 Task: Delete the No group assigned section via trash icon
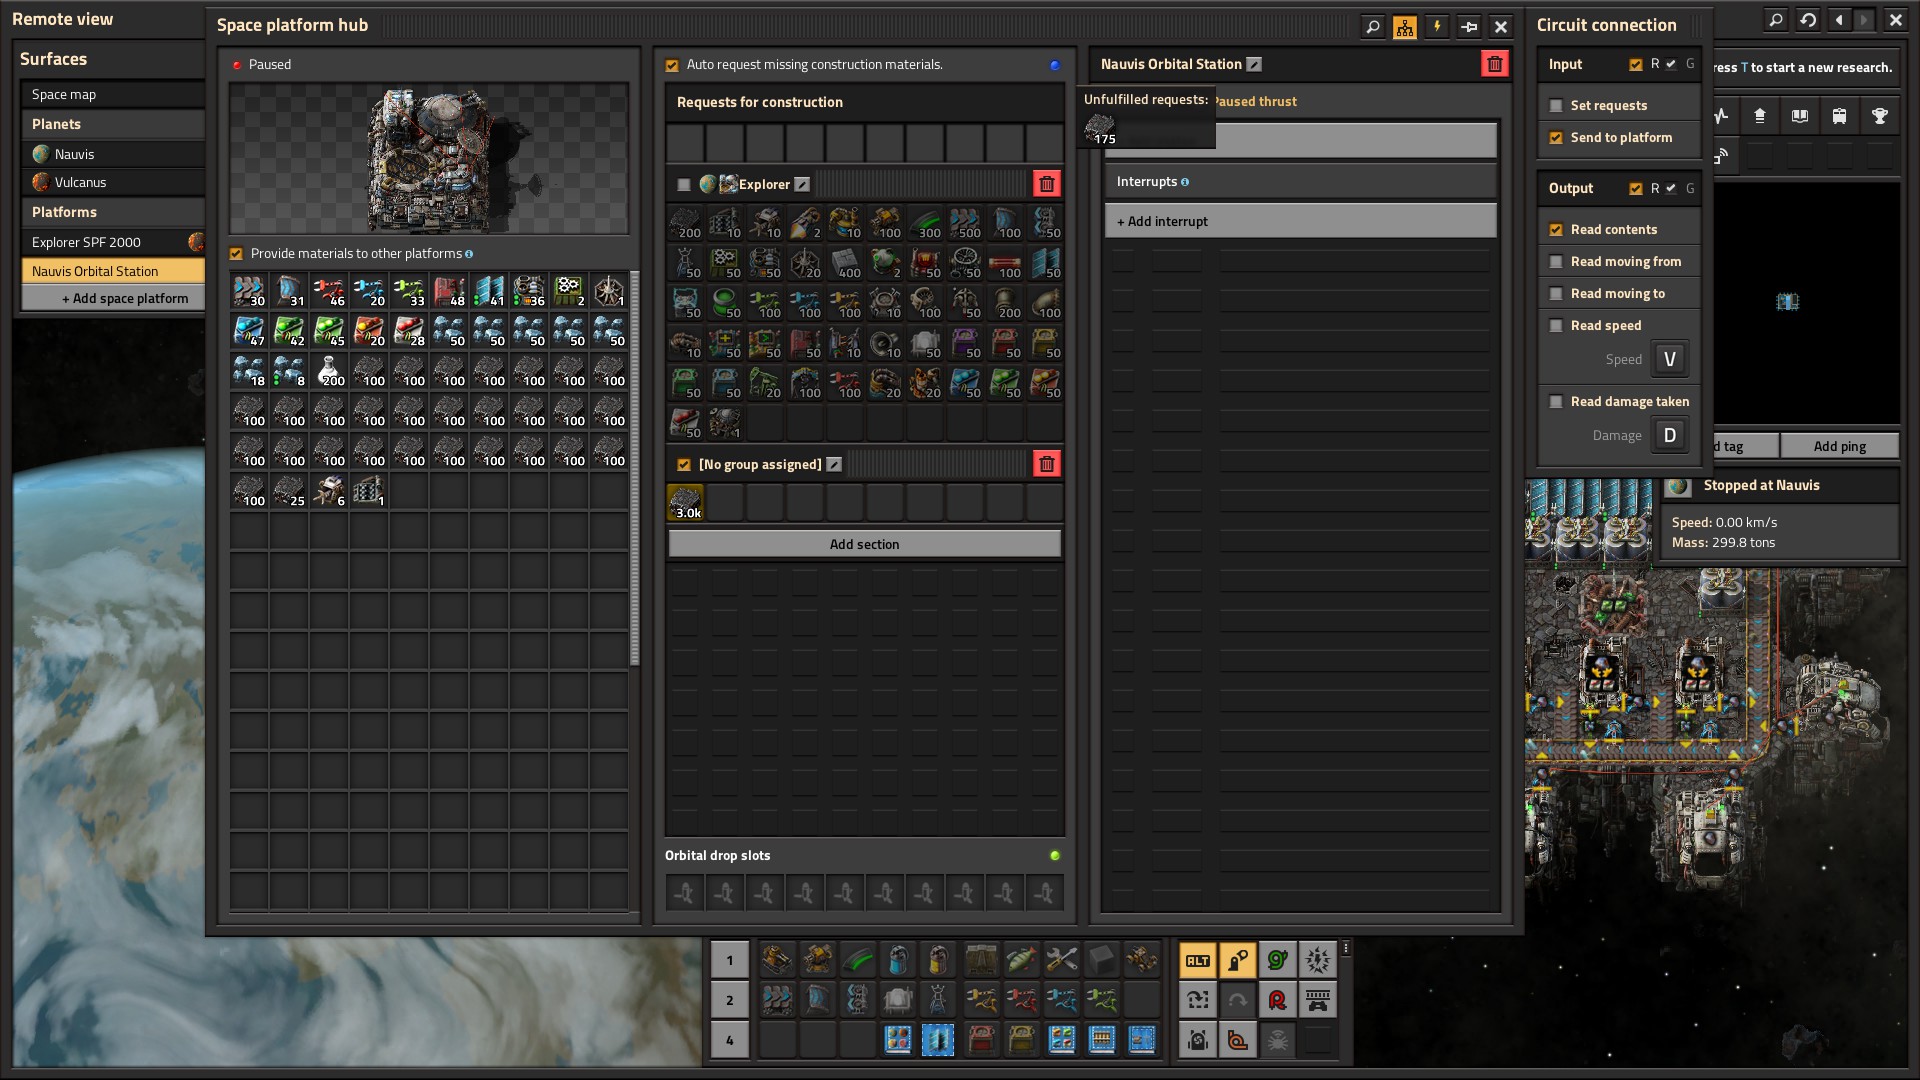1046,464
